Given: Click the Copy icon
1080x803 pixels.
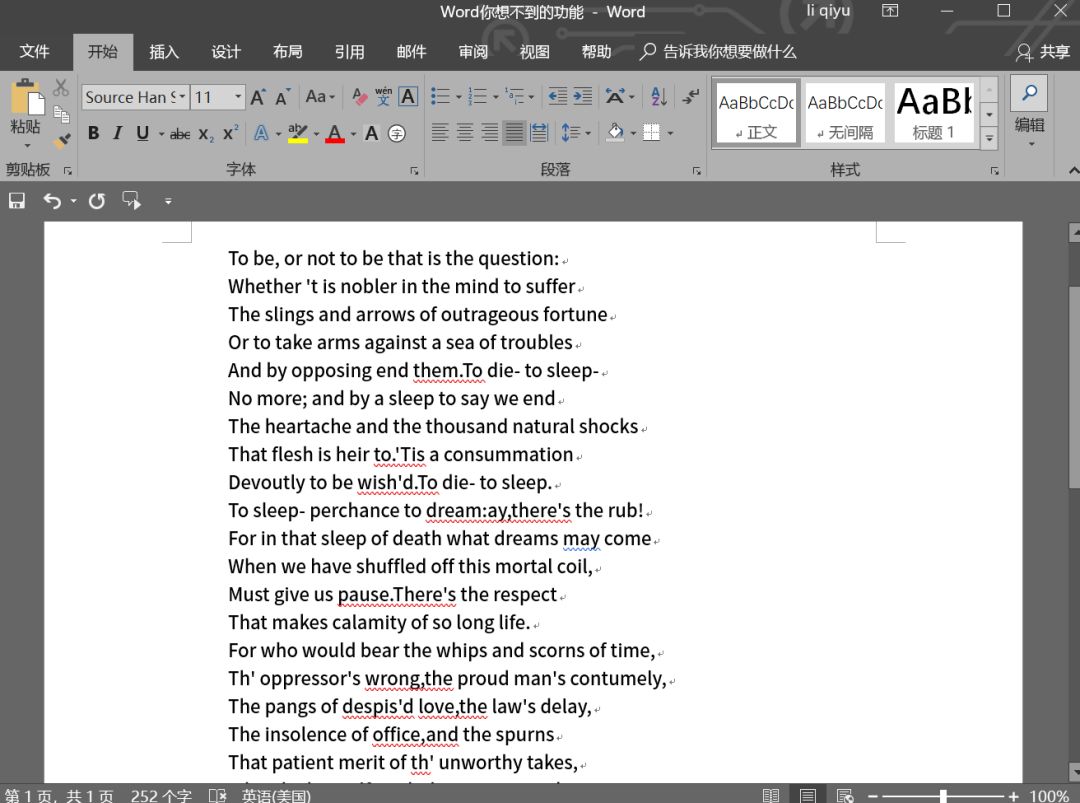Looking at the screenshot, I should click(x=61, y=114).
